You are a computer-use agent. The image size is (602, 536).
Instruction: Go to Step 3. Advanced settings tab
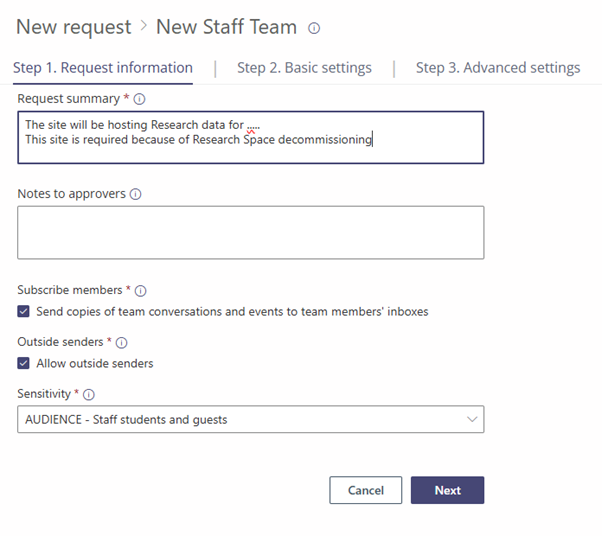point(497,68)
